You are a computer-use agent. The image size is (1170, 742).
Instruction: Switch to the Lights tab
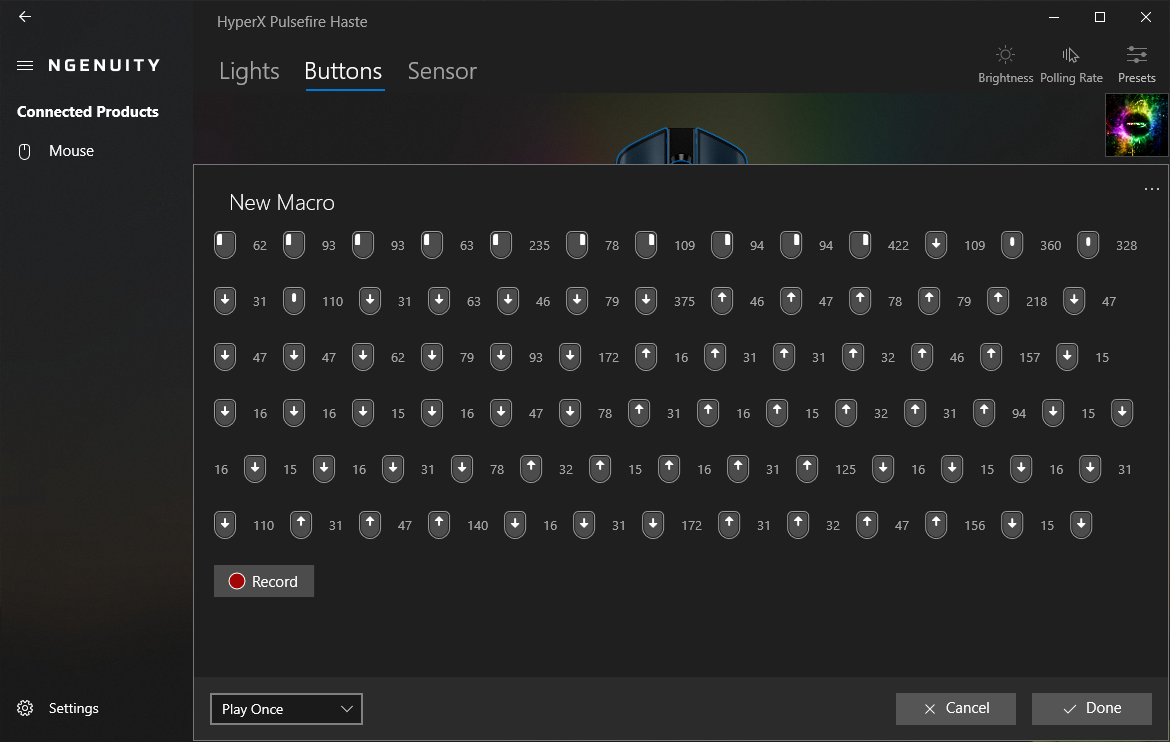pos(249,71)
